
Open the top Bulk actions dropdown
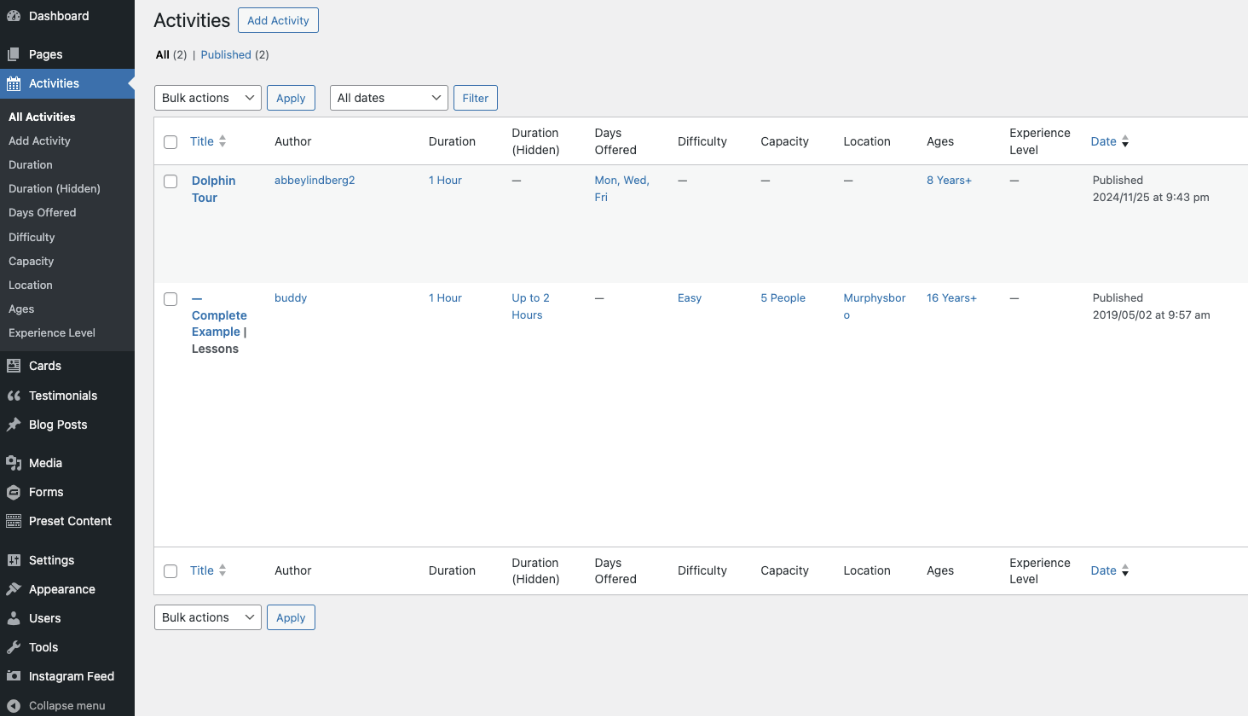click(x=208, y=98)
